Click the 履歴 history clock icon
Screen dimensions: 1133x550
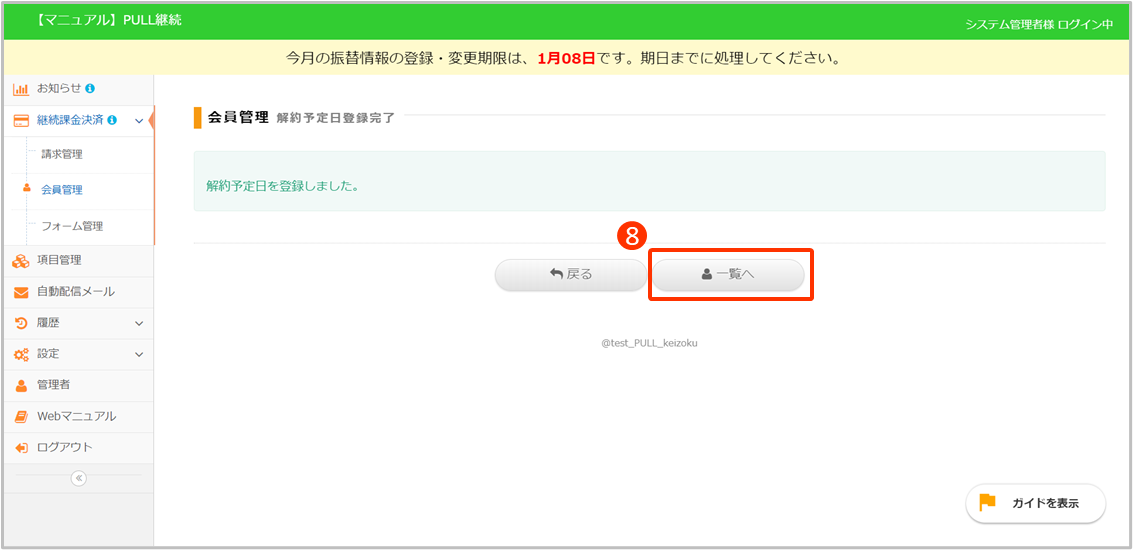tap(20, 323)
